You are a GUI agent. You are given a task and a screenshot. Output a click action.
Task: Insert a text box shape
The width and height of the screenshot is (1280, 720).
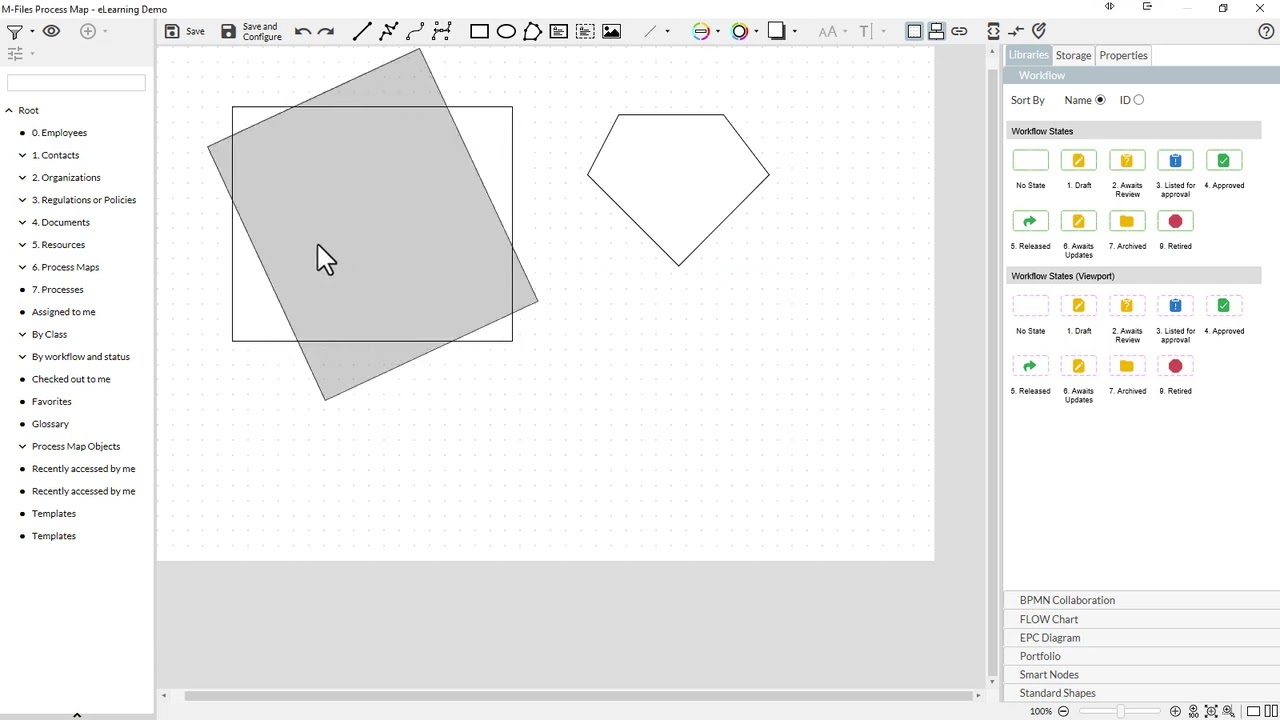click(x=559, y=32)
